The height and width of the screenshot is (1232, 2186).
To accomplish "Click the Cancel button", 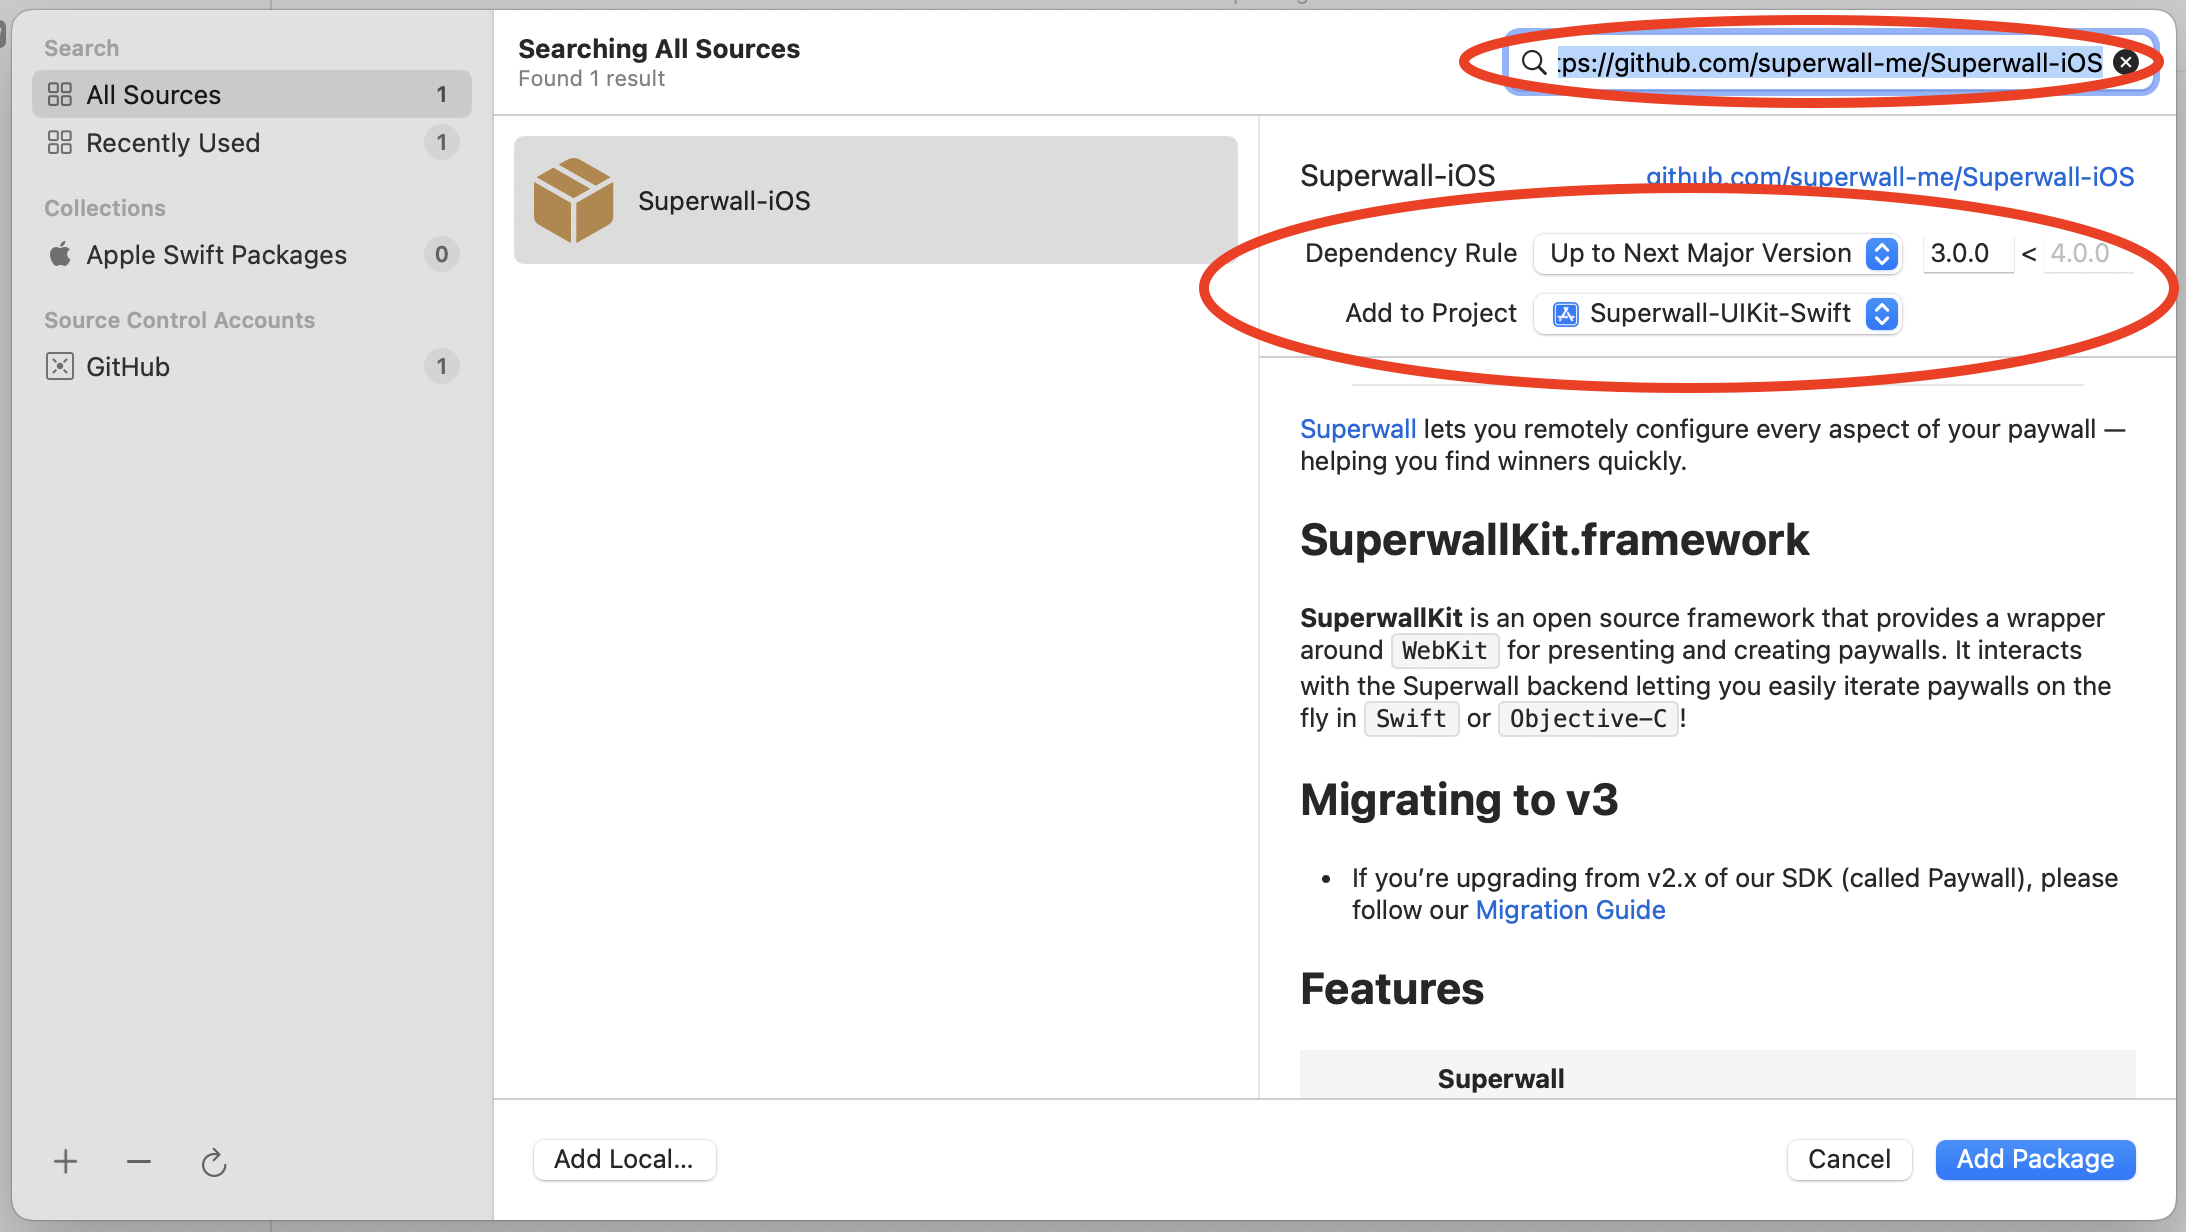I will 1849,1159.
